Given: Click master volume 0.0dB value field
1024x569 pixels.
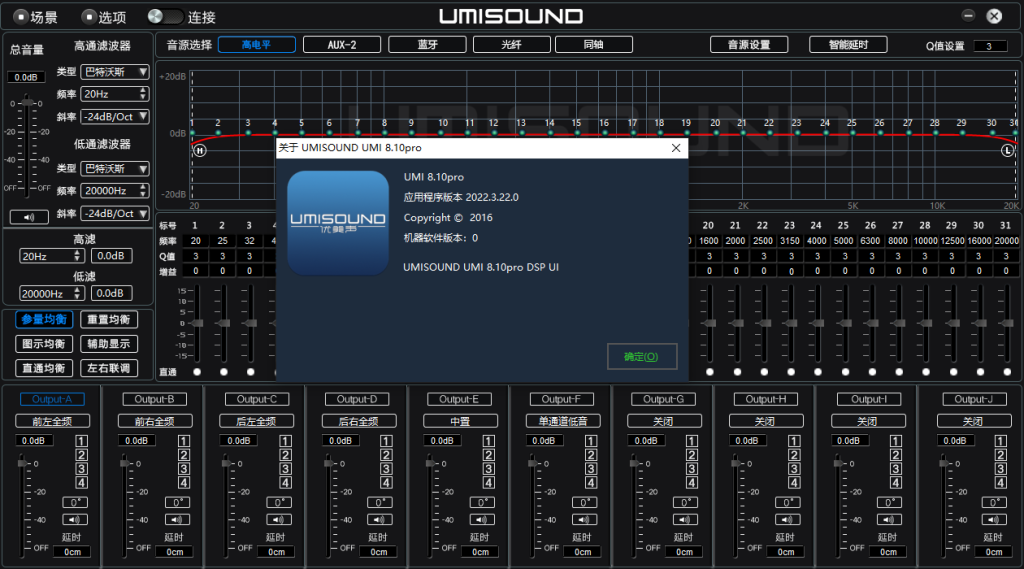Looking at the screenshot, I should [x=26, y=77].
